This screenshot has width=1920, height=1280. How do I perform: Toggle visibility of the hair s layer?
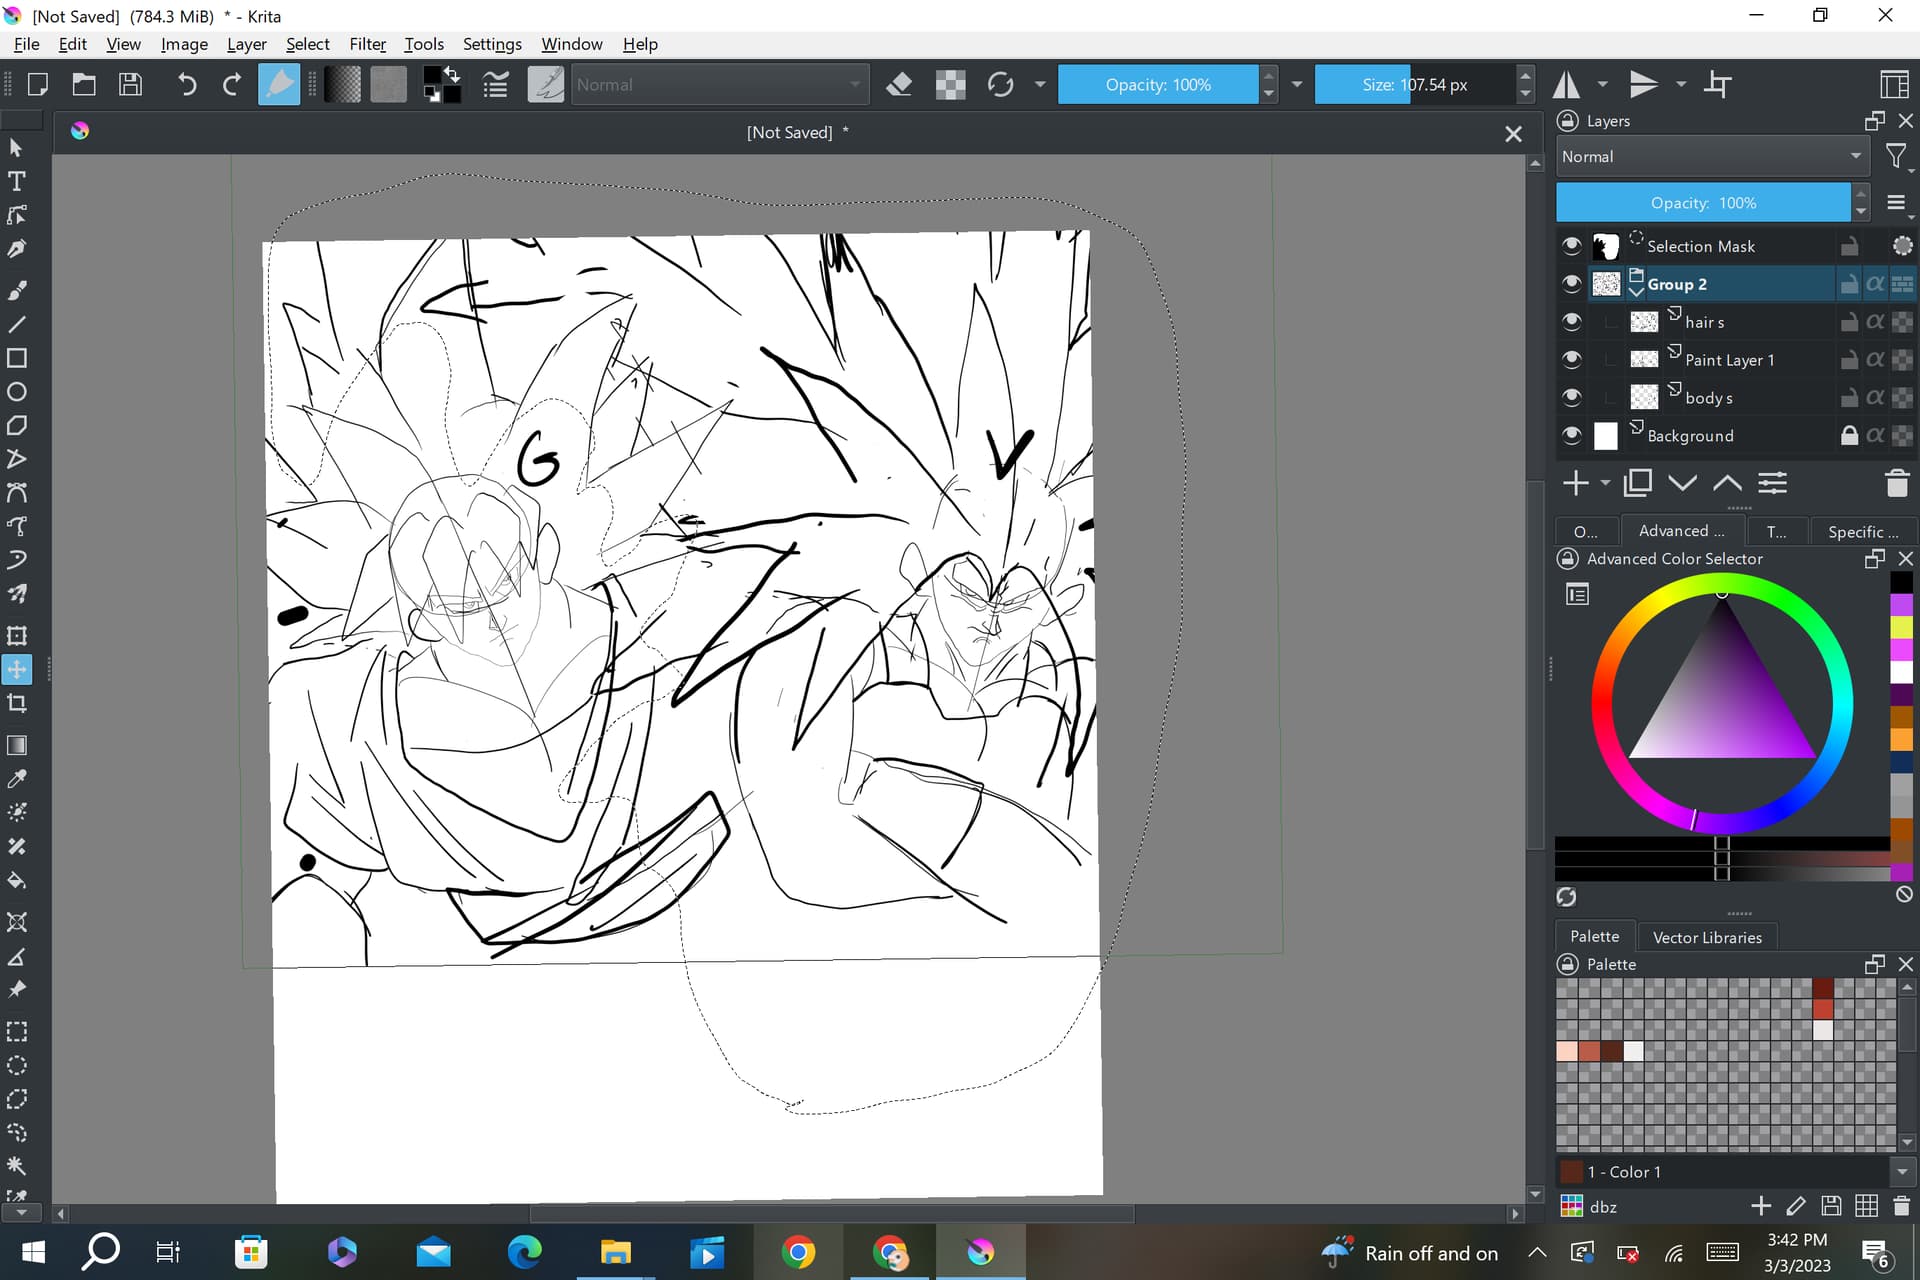(x=1572, y=322)
